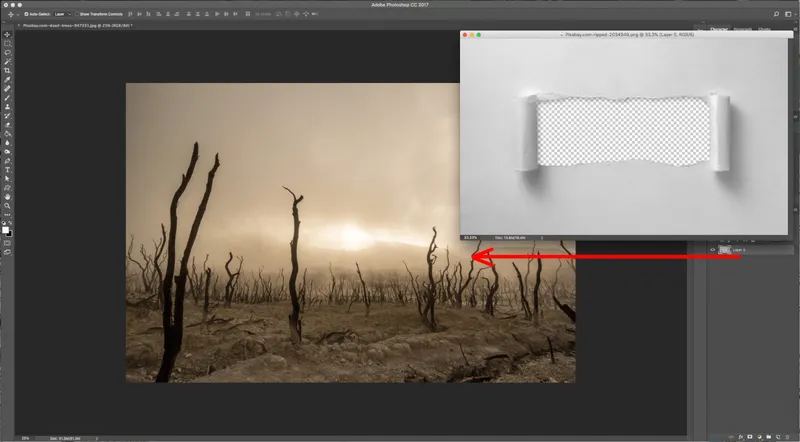Create a new group folder
Screen dimensions: 800x442
point(768,437)
